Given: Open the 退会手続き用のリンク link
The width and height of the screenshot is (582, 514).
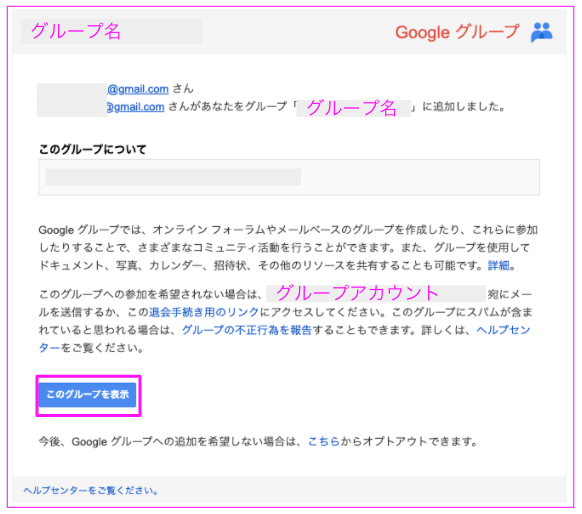Looking at the screenshot, I should [x=204, y=312].
